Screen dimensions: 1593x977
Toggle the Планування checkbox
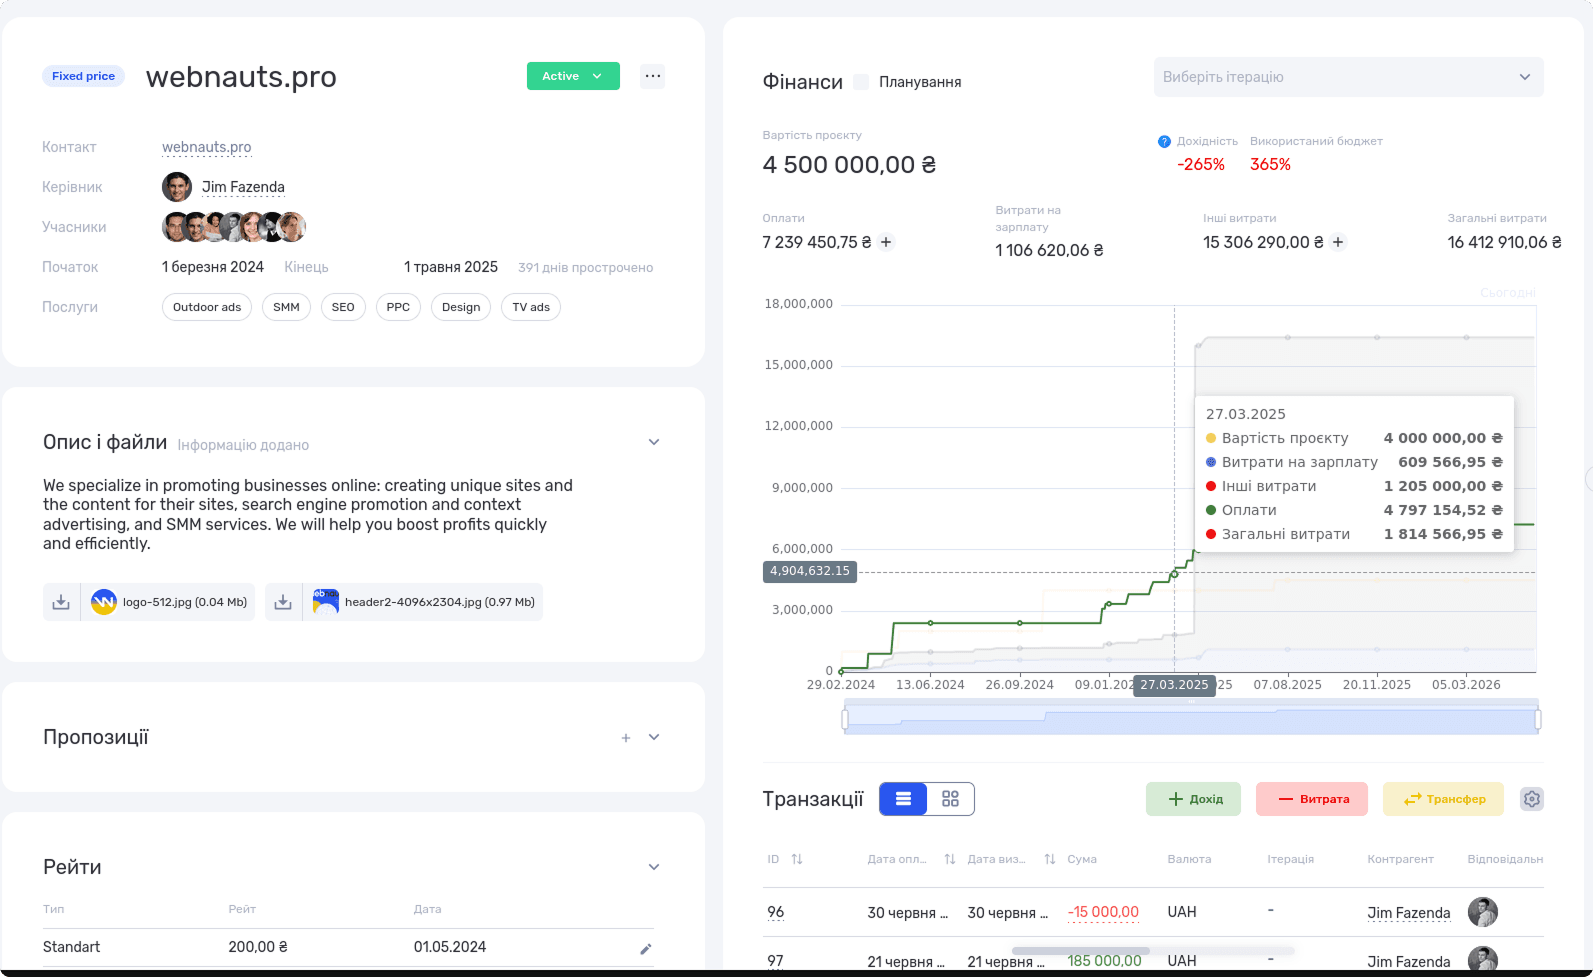(x=861, y=82)
